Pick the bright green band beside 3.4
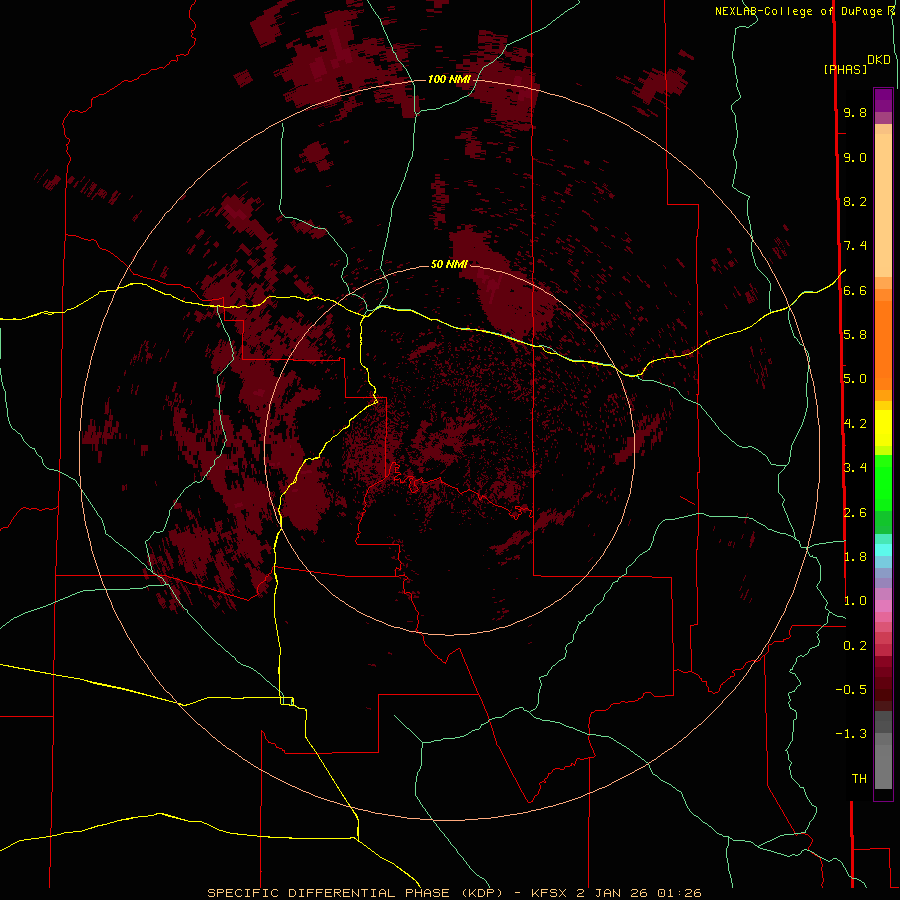Viewport: 900px width, 900px height. tap(883, 483)
